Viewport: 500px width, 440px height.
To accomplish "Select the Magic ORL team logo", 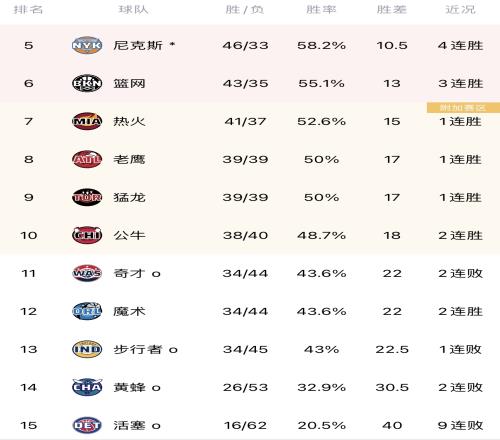I will [x=87, y=311].
